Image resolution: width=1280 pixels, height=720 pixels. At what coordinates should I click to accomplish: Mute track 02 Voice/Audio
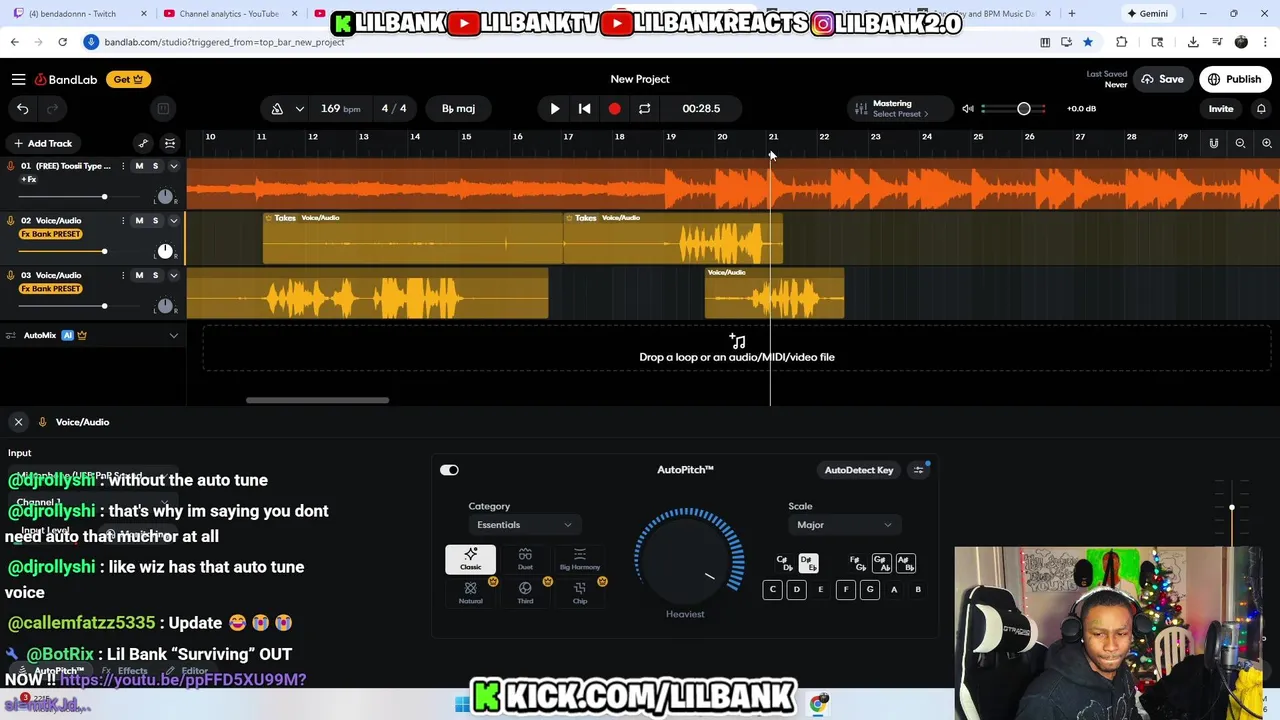(x=139, y=220)
